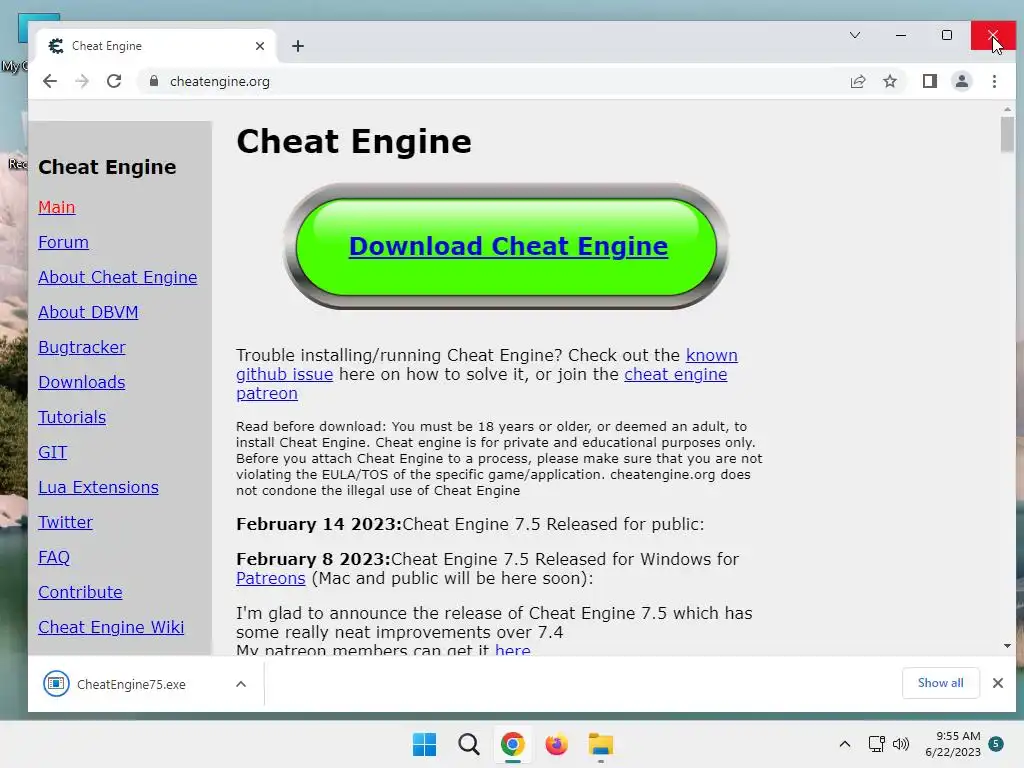The image size is (1024, 768).
Task: Open the Bugtracker link
Action: click(82, 347)
